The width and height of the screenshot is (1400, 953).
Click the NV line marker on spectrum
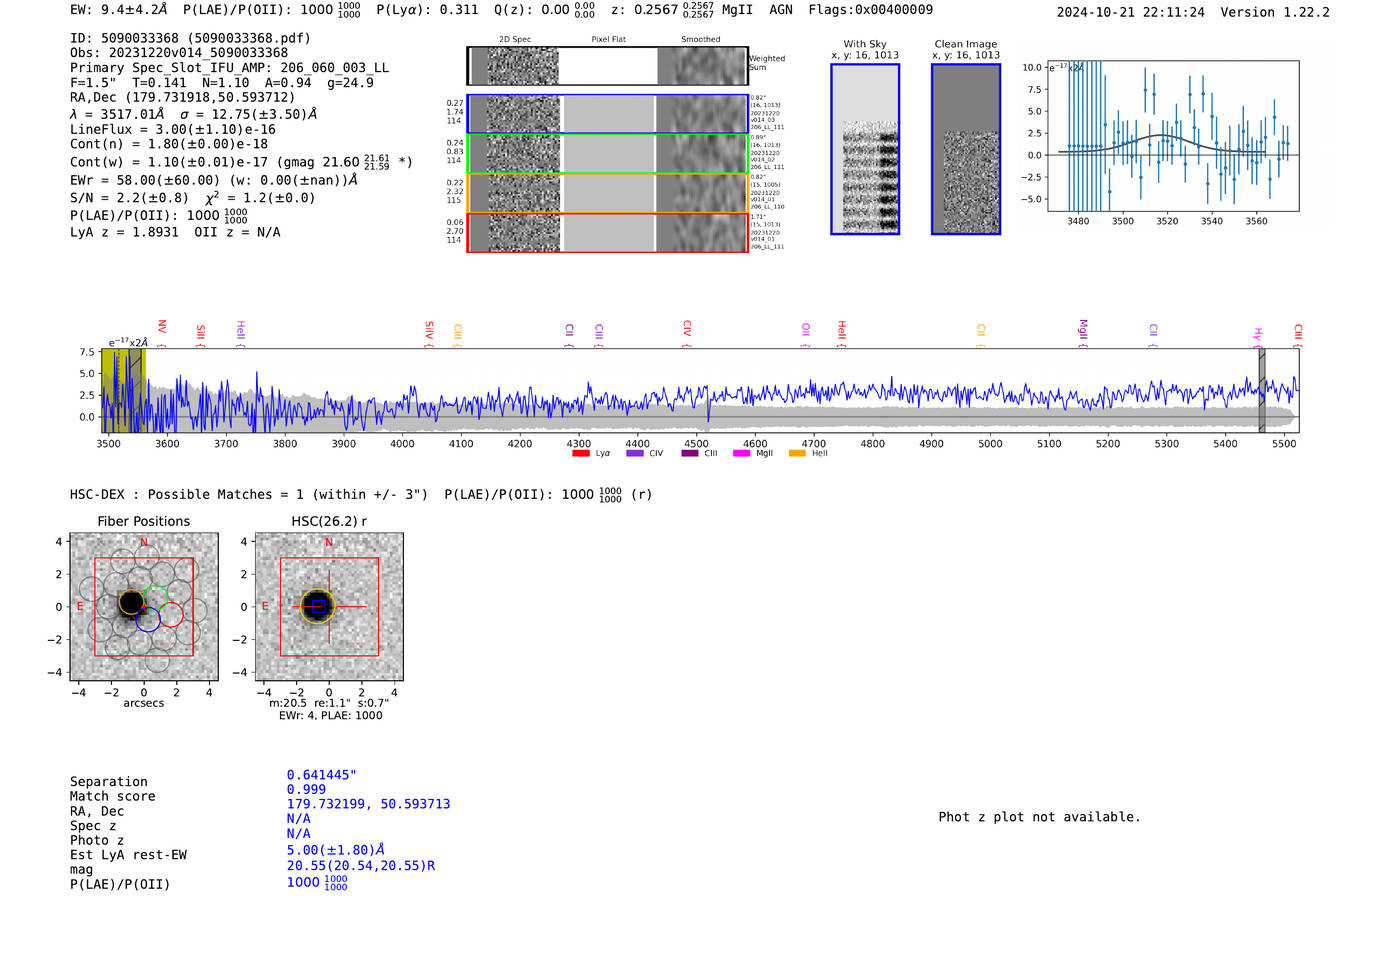162,333
